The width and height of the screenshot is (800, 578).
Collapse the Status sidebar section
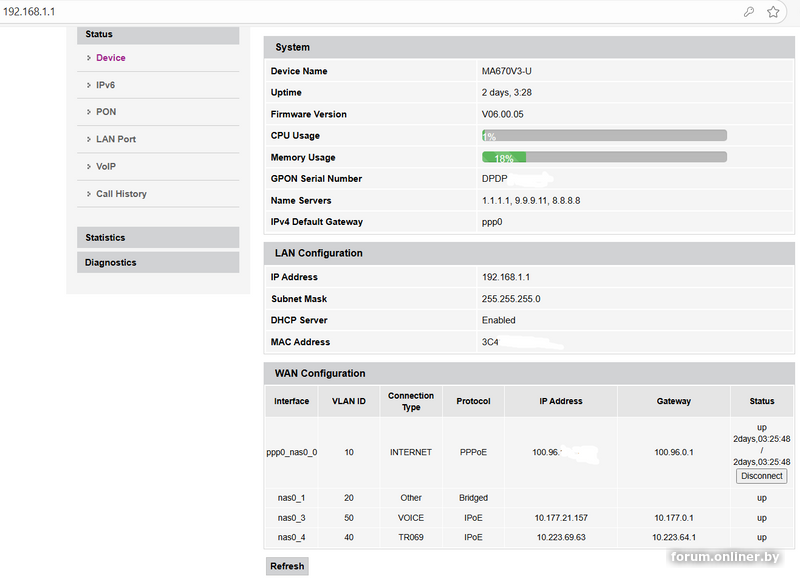(x=158, y=35)
